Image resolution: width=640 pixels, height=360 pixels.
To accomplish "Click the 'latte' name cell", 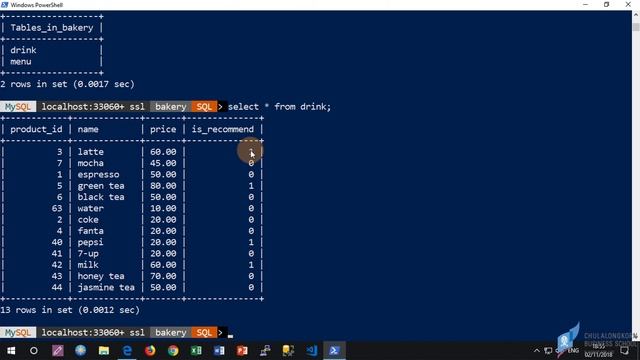I will 91,152.
